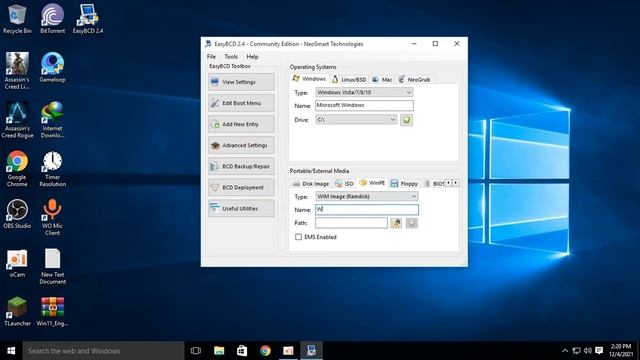Screen dimensions: 640x360
Task: Switch to the Floppy tab
Action: tap(404, 184)
